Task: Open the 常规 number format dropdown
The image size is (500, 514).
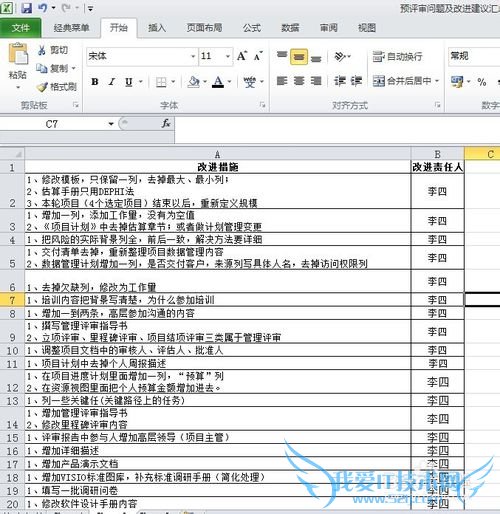Action: click(474, 56)
